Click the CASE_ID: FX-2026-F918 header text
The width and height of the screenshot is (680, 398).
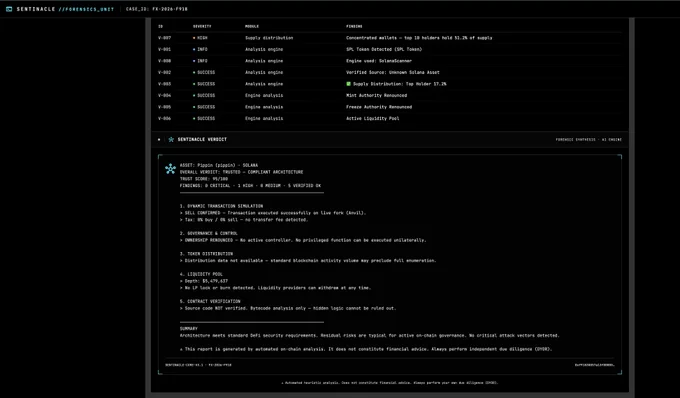(x=157, y=9)
